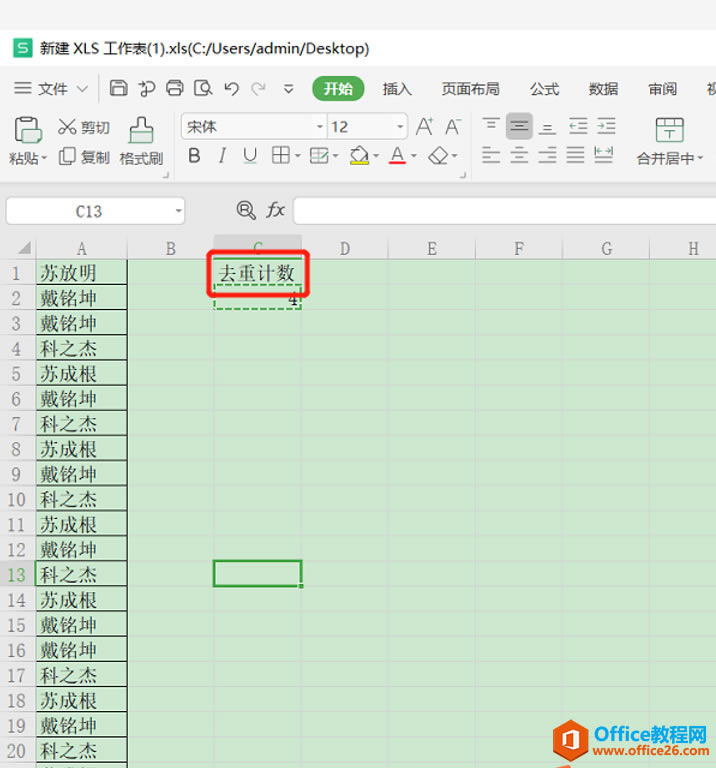Click into the formula bar input
716x768 pixels.
[504, 211]
